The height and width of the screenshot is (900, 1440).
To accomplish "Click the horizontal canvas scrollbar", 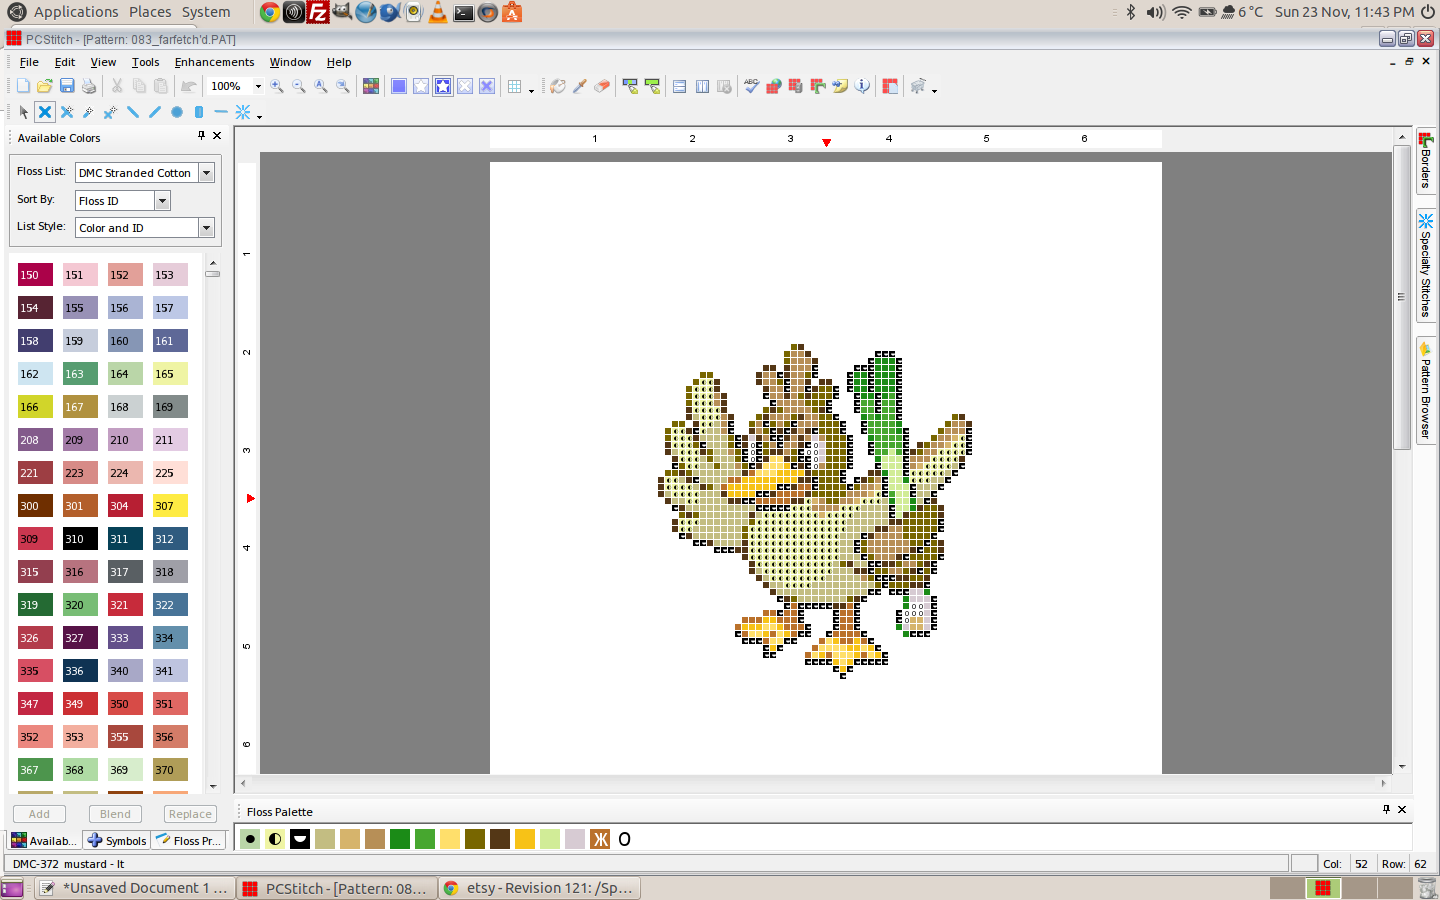I will (812, 783).
